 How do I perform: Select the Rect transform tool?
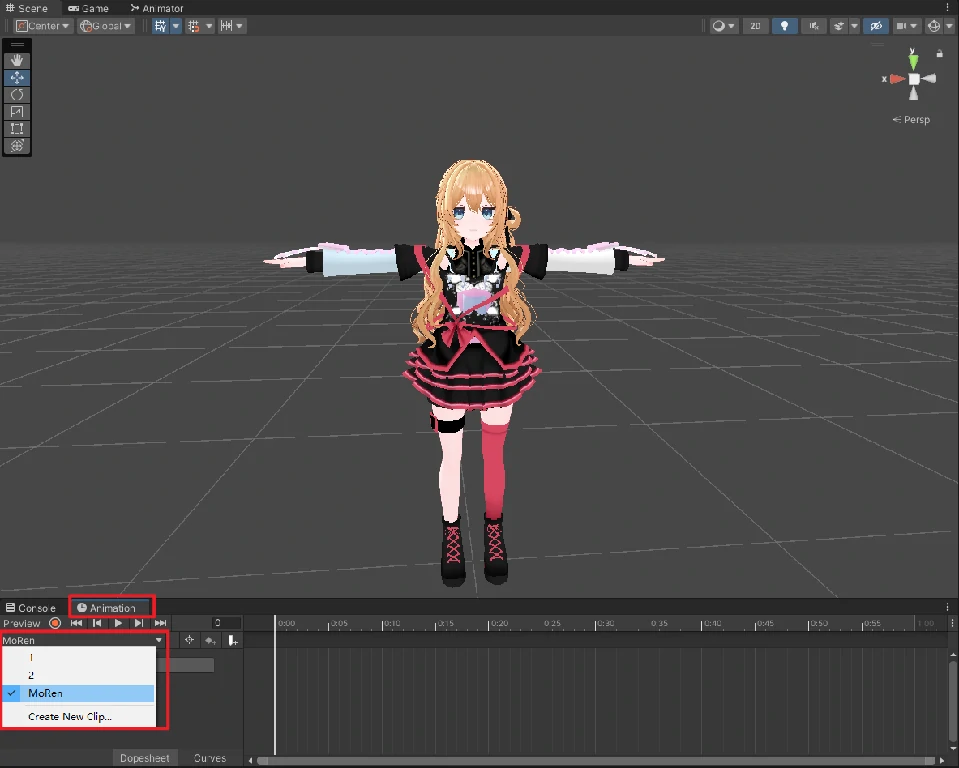(17, 128)
